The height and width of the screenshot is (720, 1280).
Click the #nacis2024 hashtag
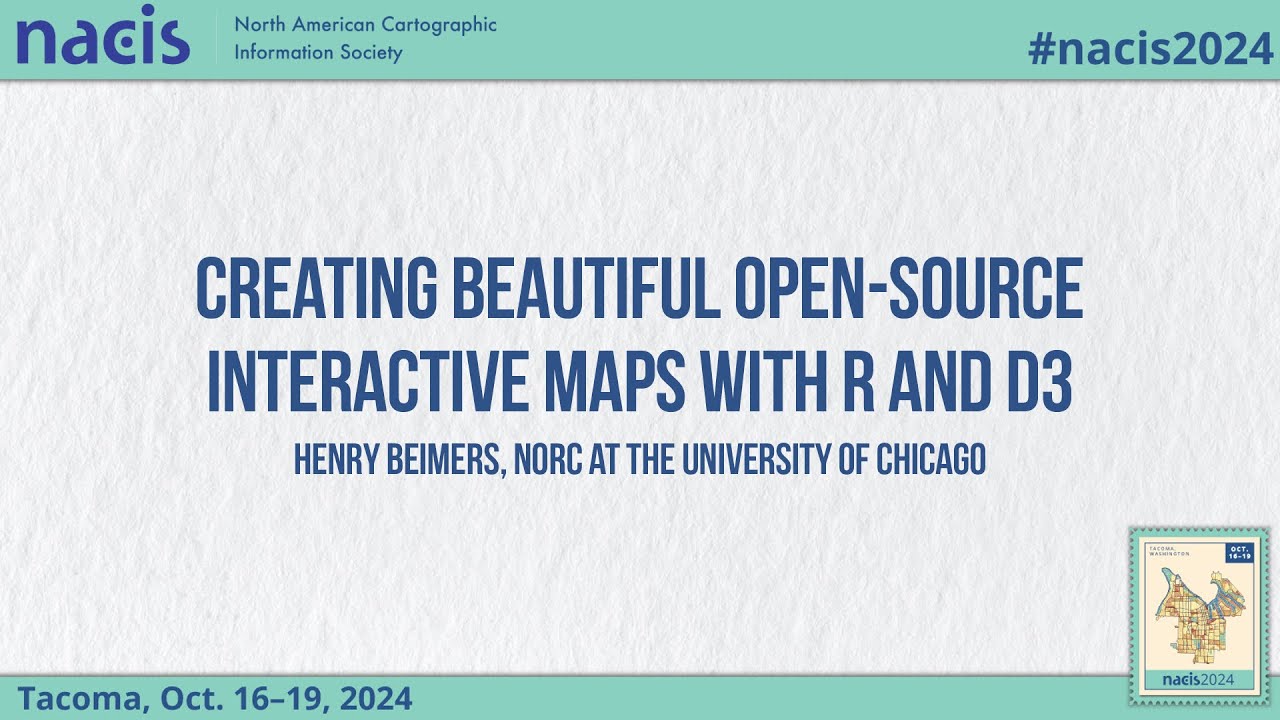coord(1150,49)
